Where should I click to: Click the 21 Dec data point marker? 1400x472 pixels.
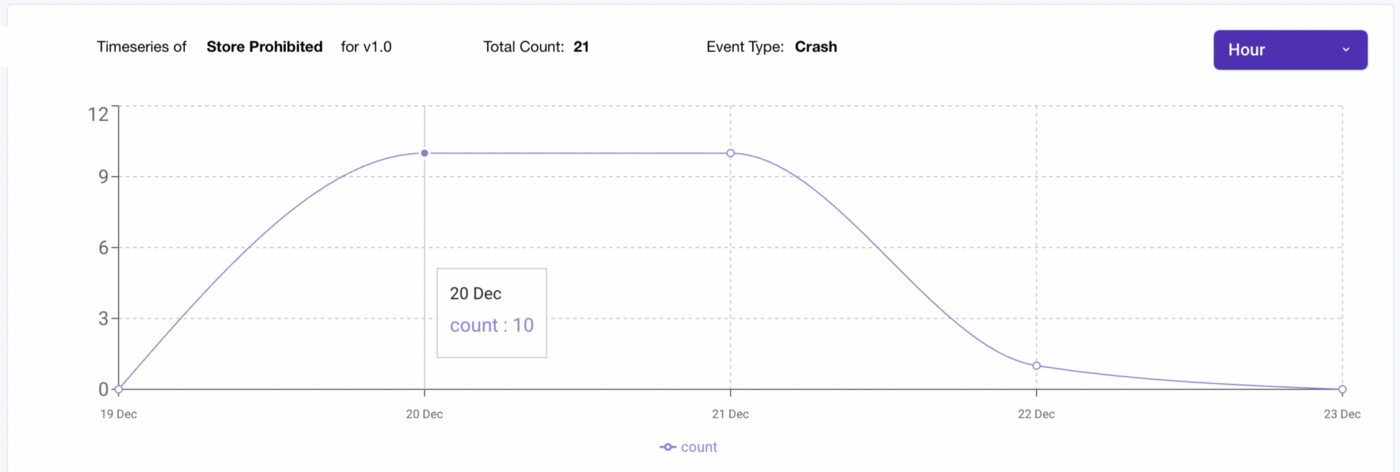(730, 153)
